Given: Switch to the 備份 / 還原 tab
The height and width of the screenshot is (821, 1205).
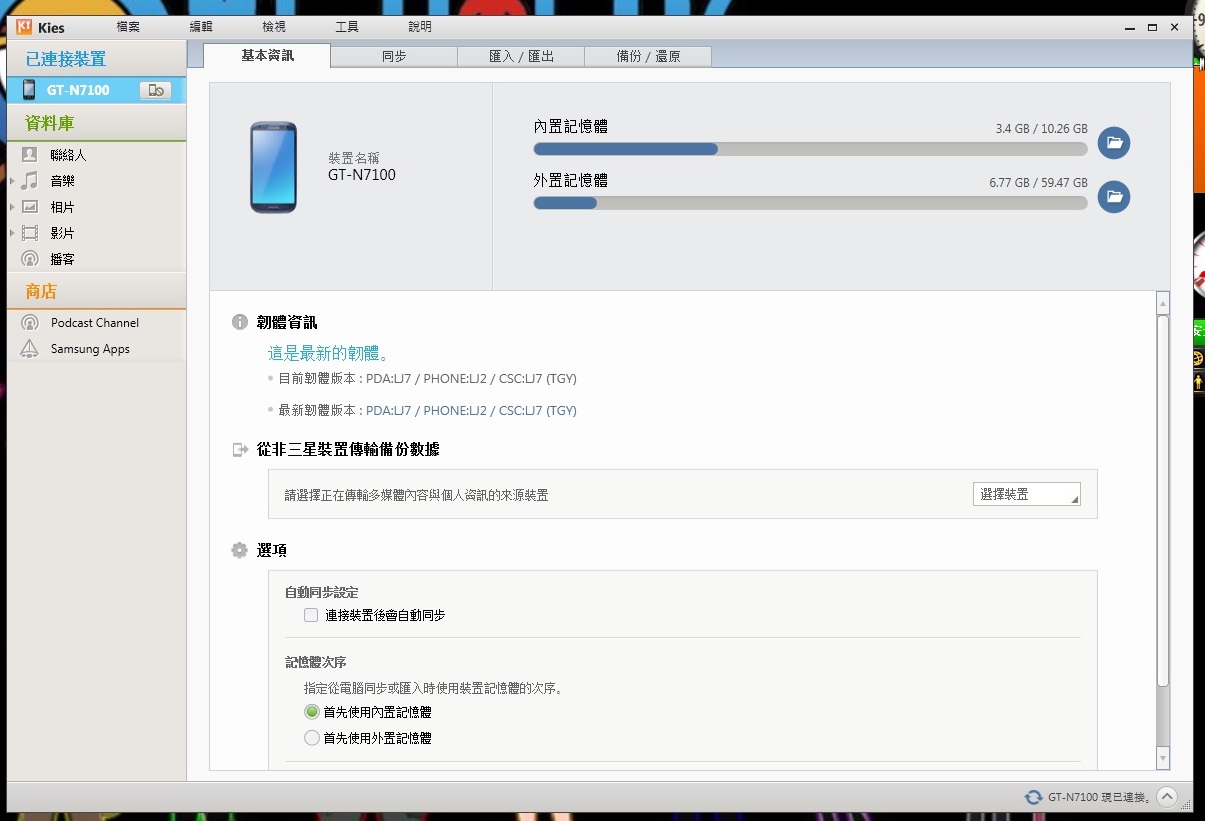Looking at the screenshot, I should (648, 56).
